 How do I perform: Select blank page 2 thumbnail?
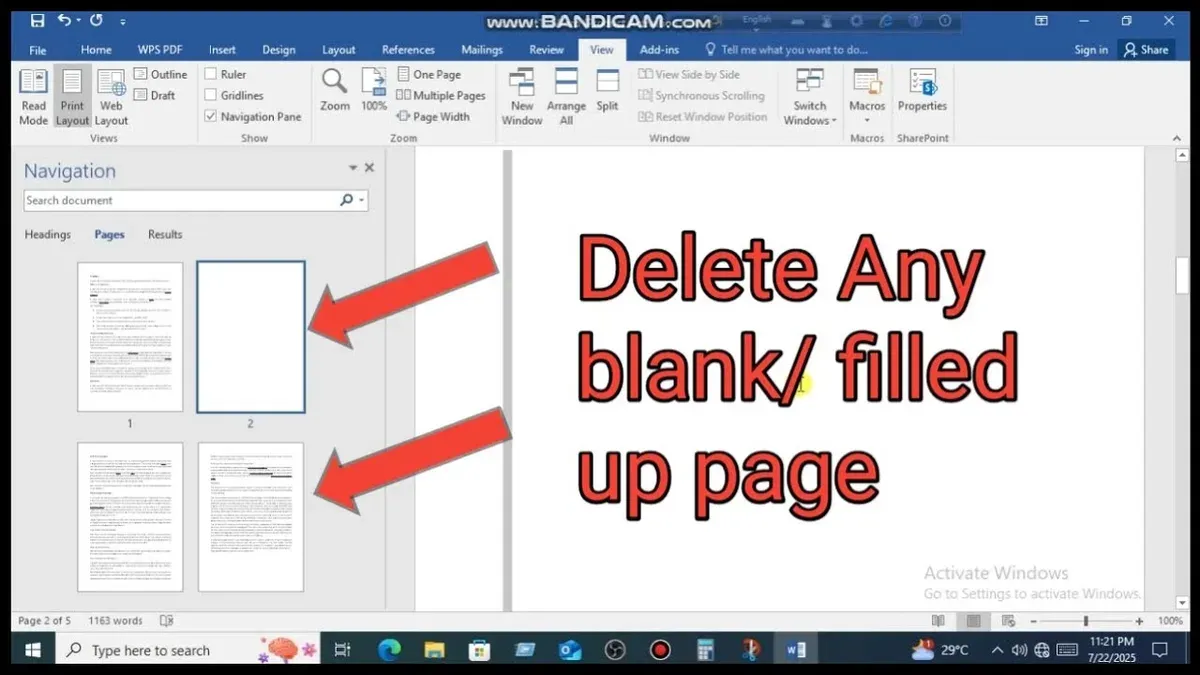coord(251,337)
